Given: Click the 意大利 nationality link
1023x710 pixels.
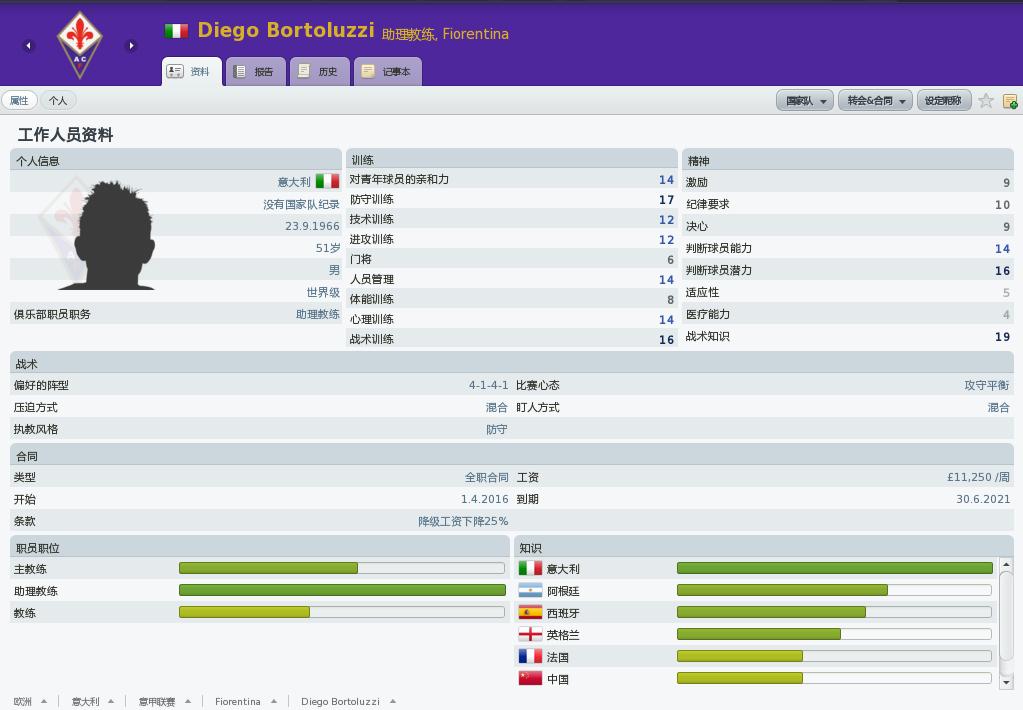Looking at the screenshot, I should pyautogui.click(x=294, y=182).
